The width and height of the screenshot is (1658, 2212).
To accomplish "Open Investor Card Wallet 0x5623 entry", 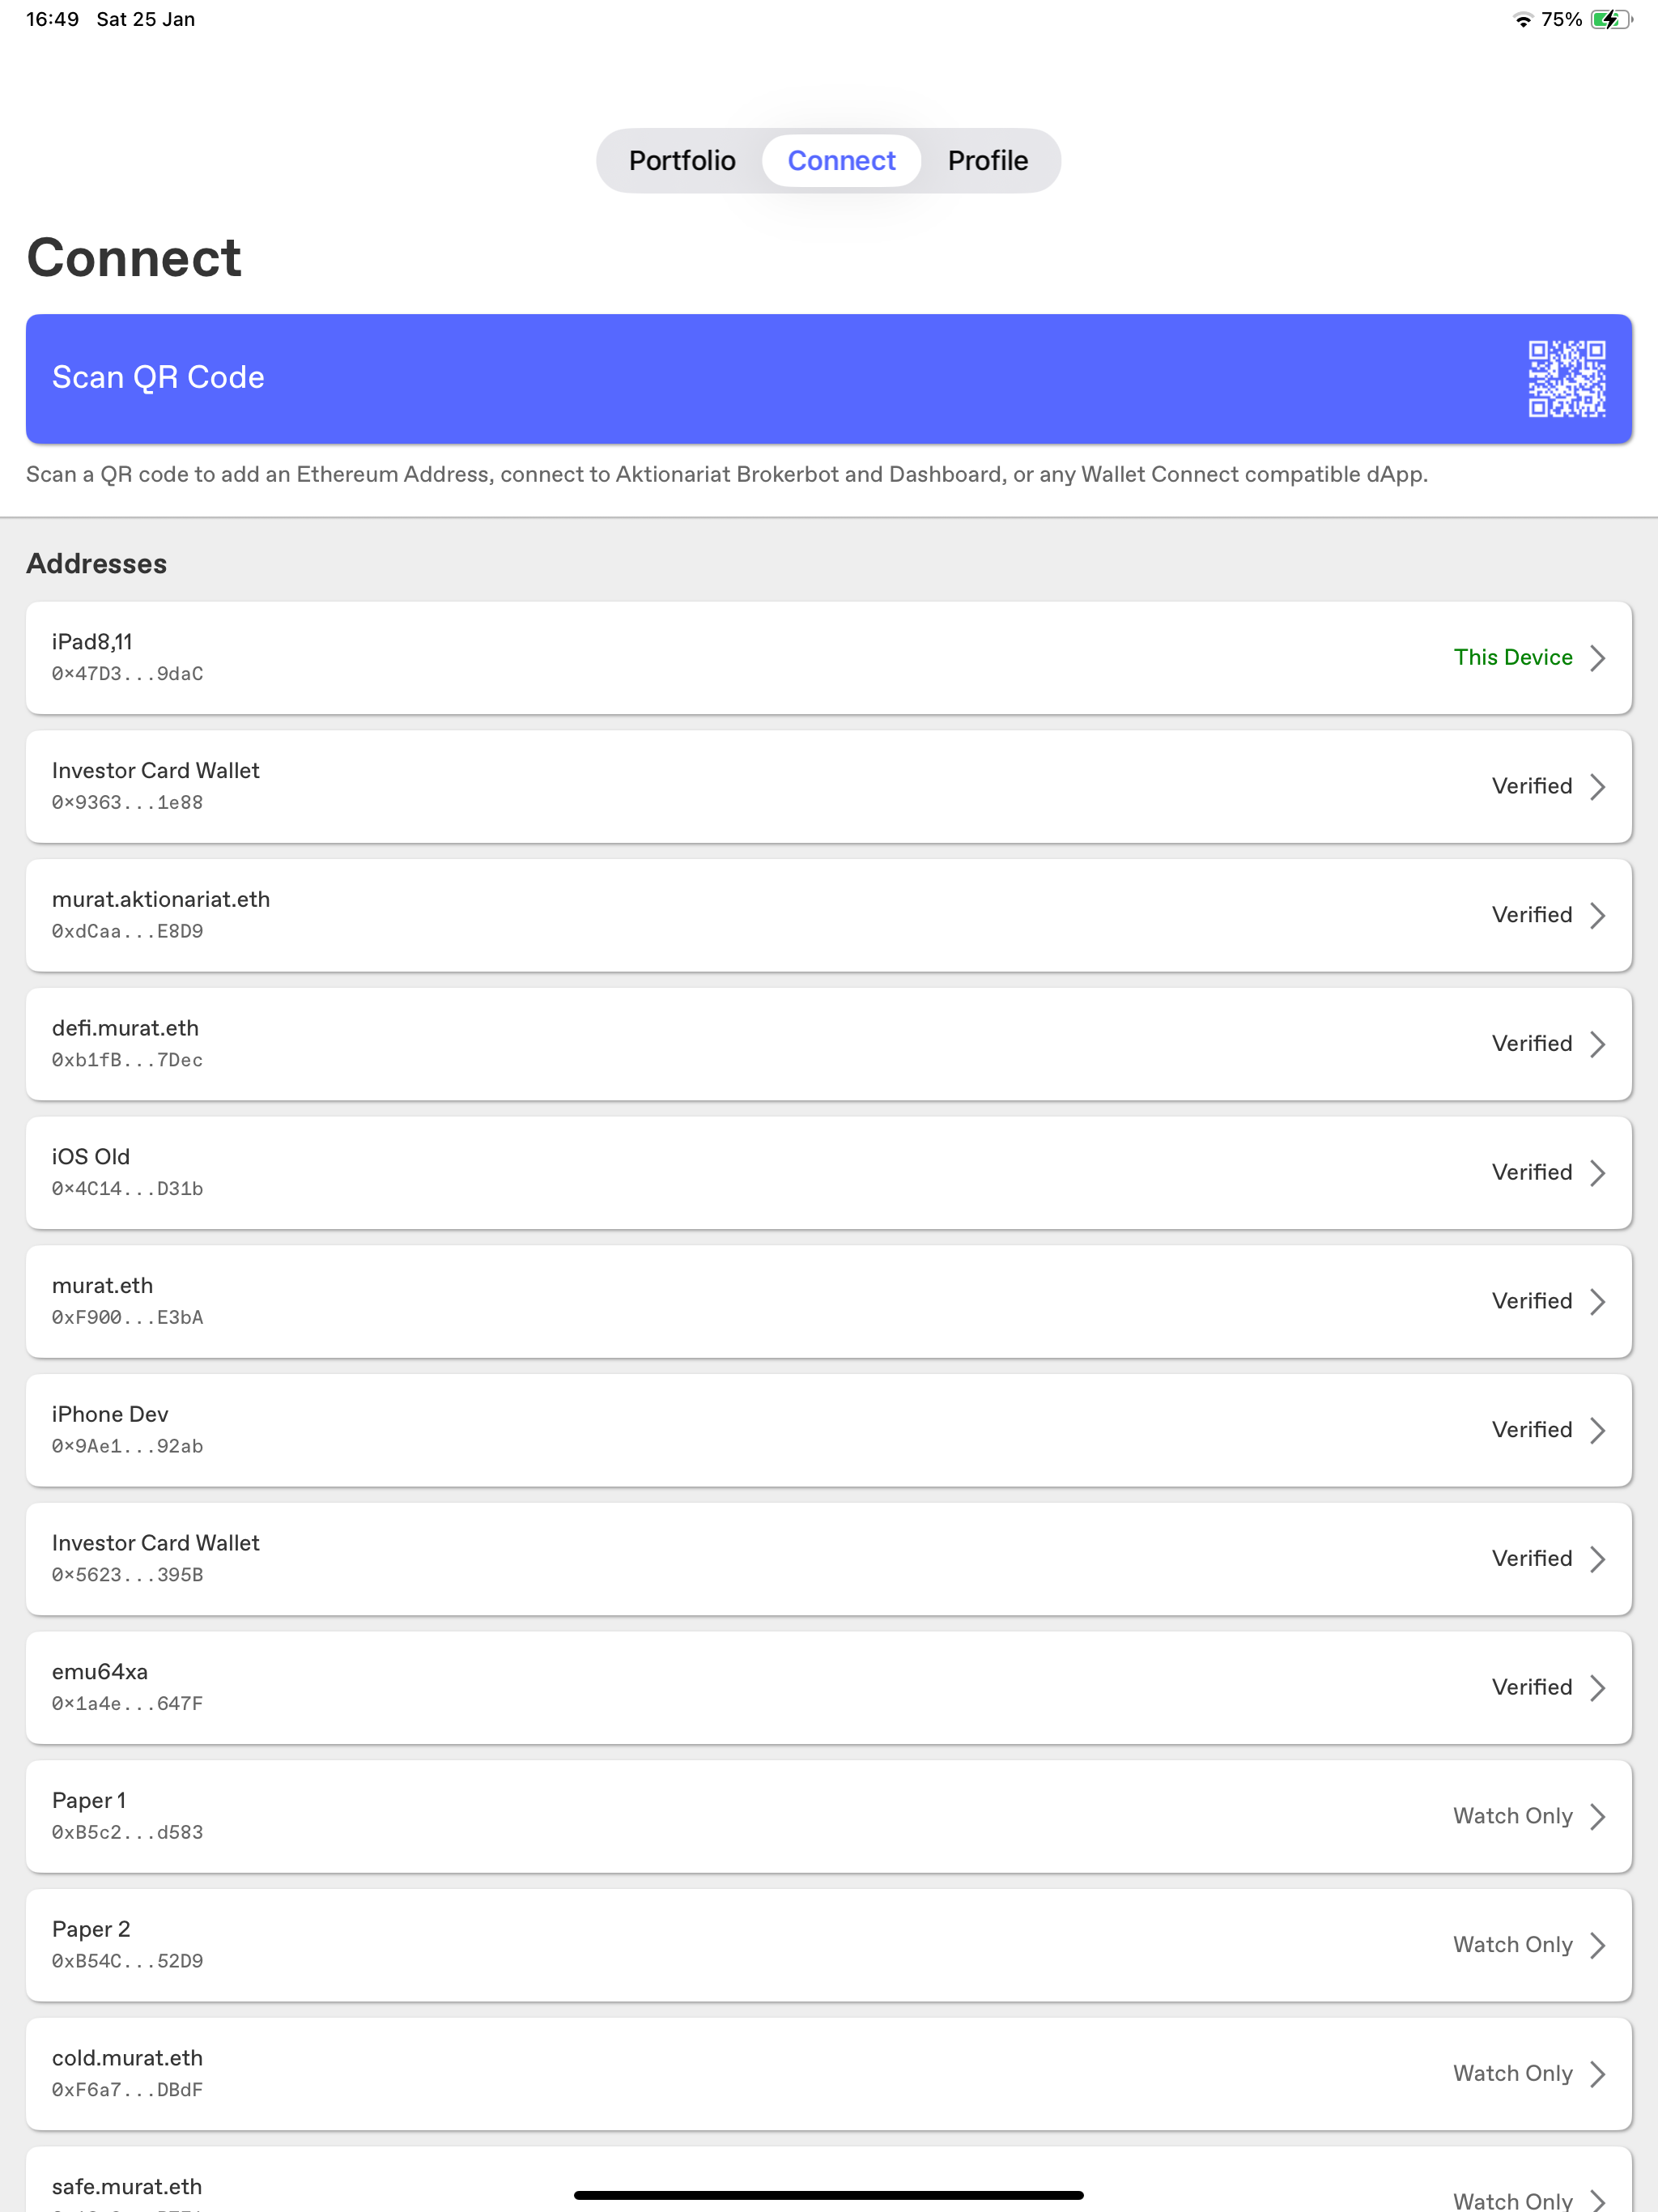I will (x=829, y=1559).
